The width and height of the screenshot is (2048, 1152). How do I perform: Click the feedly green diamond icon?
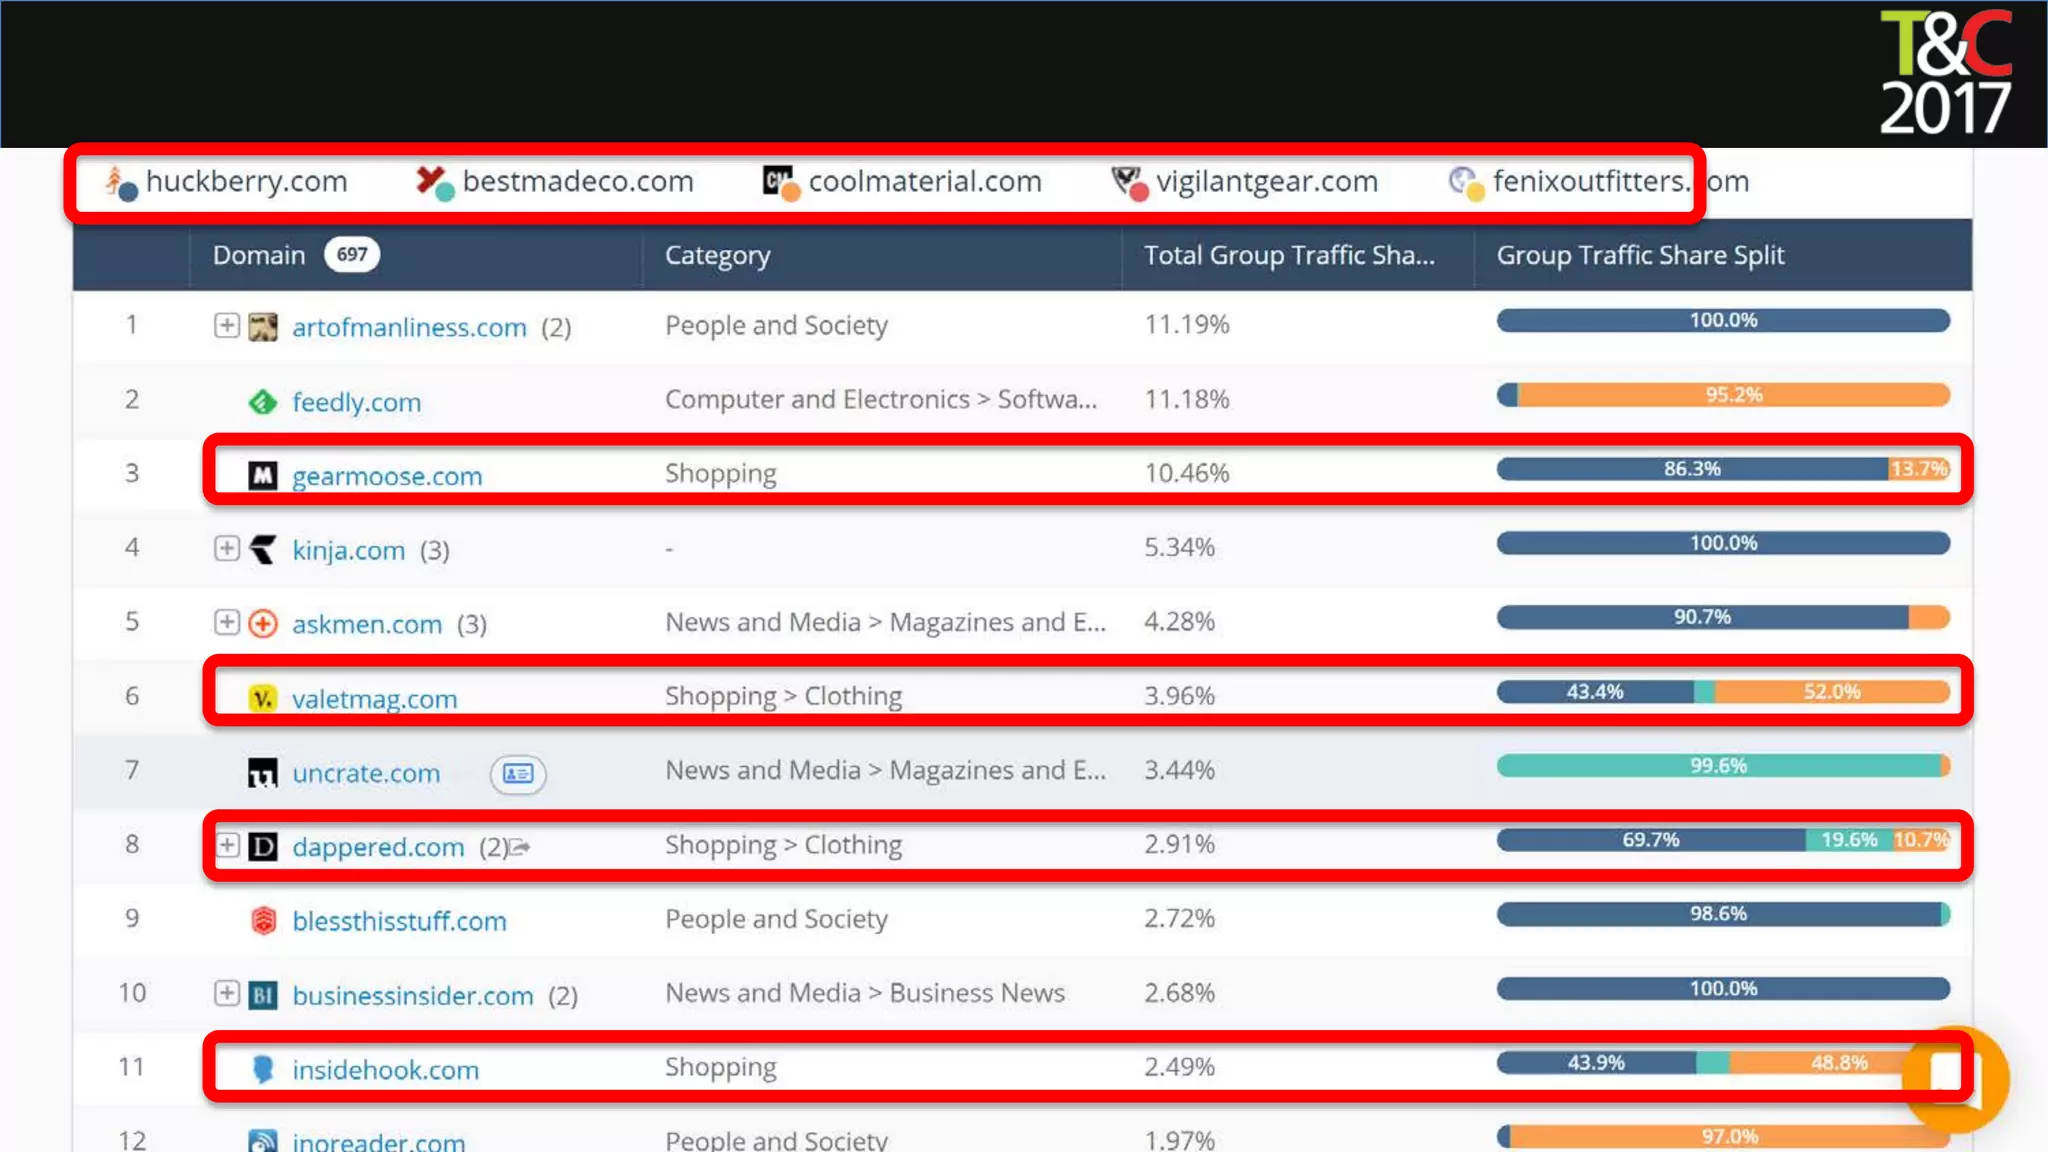pyautogui.click(x=262, y=401)
